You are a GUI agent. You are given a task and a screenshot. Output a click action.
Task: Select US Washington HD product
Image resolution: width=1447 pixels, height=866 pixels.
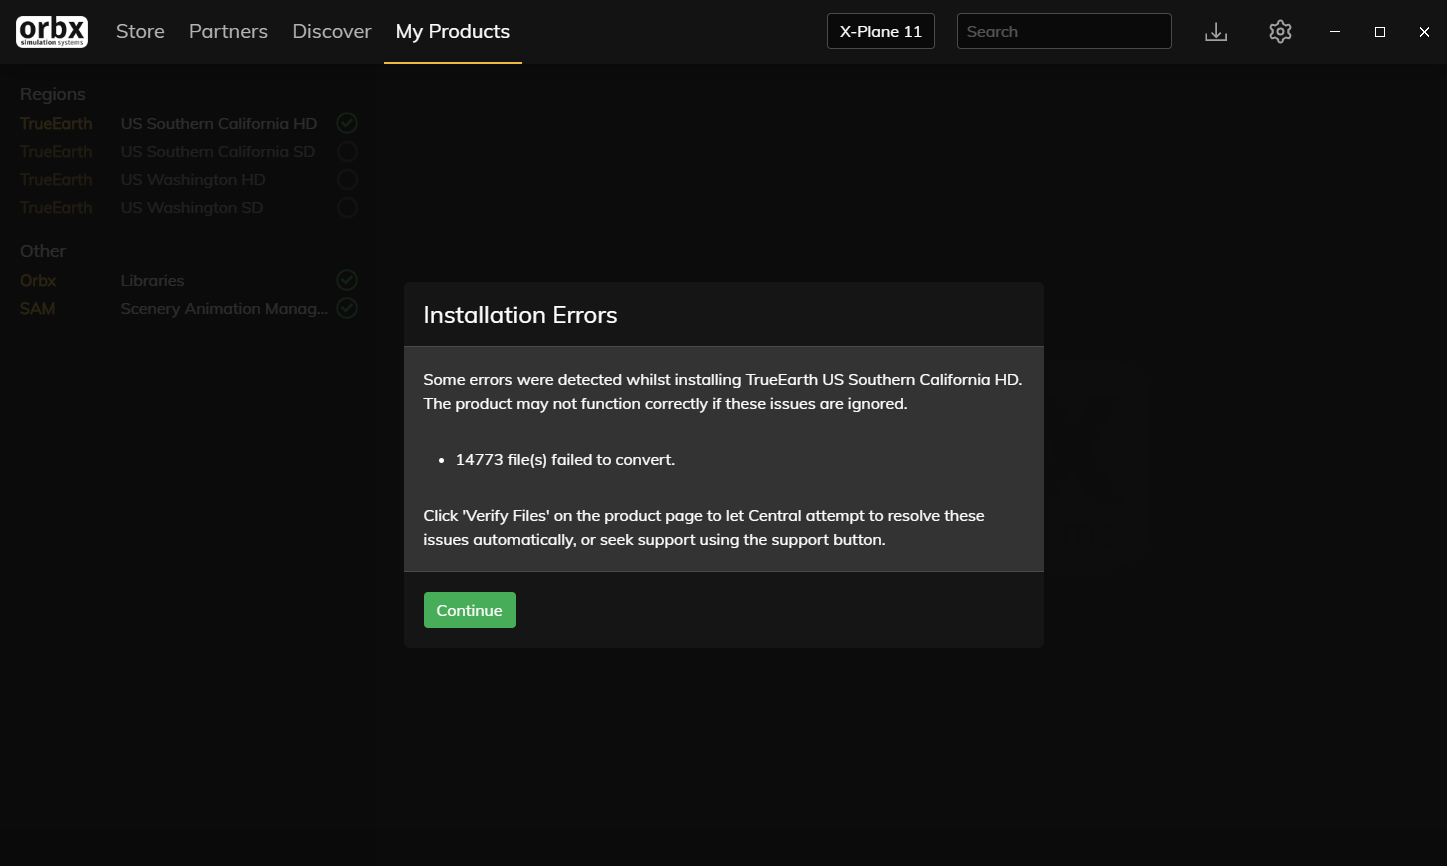coord(189,179)
